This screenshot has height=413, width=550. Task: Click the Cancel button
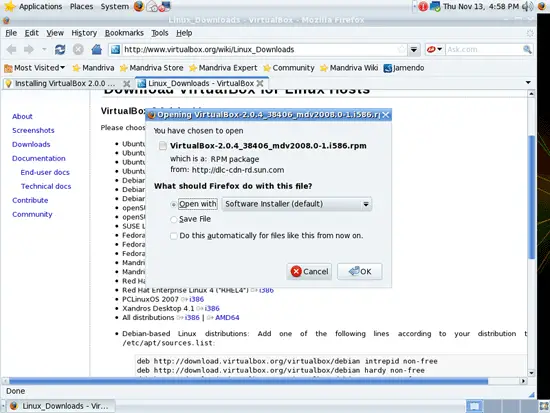[309, 271]
